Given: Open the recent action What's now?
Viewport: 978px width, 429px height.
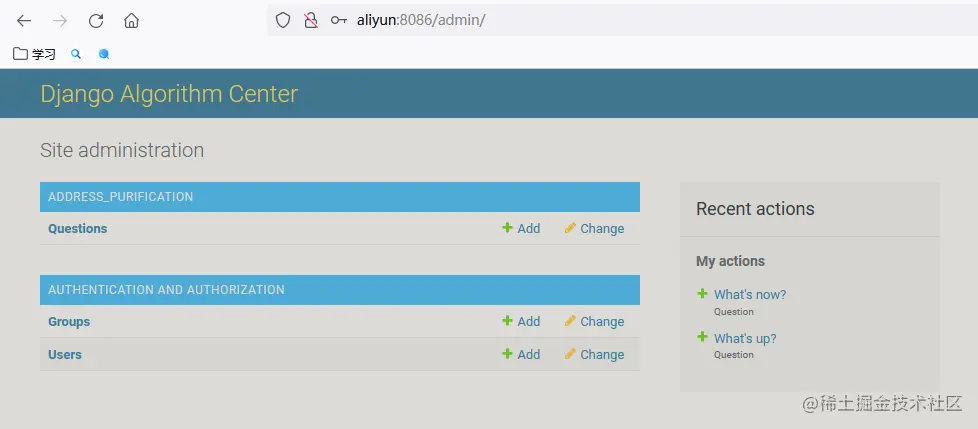Looking at the screenshot, I should (750, 294).
